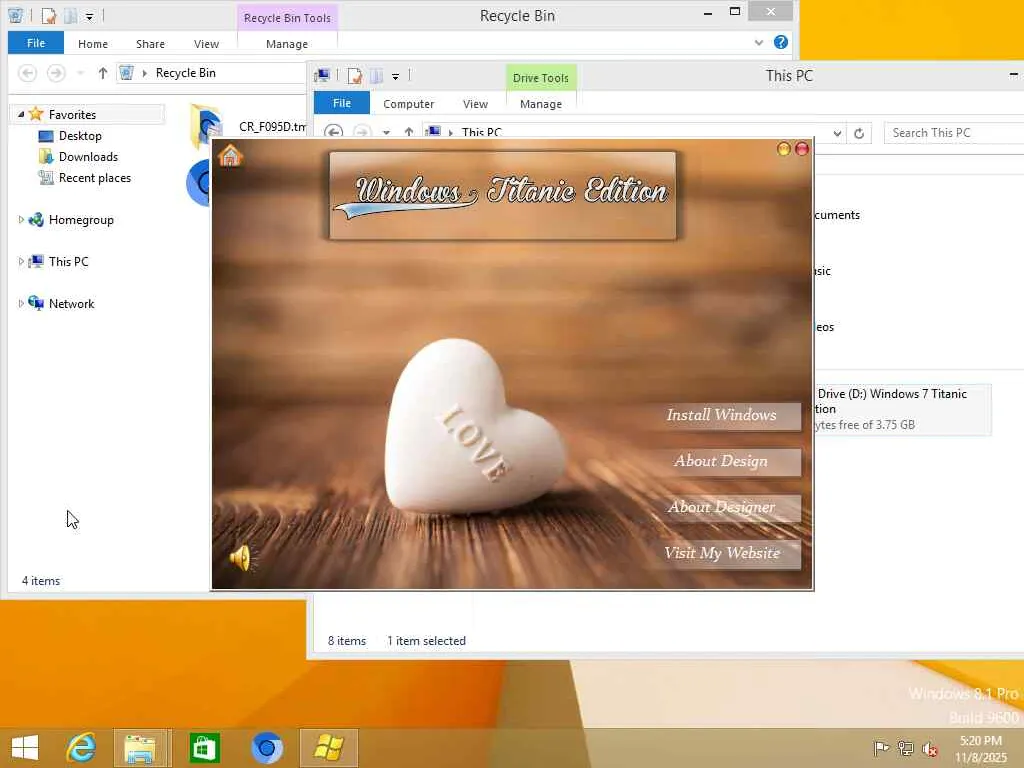
Task: Click the home icon in Titanic Edition launcher
Action: point(231,156)
